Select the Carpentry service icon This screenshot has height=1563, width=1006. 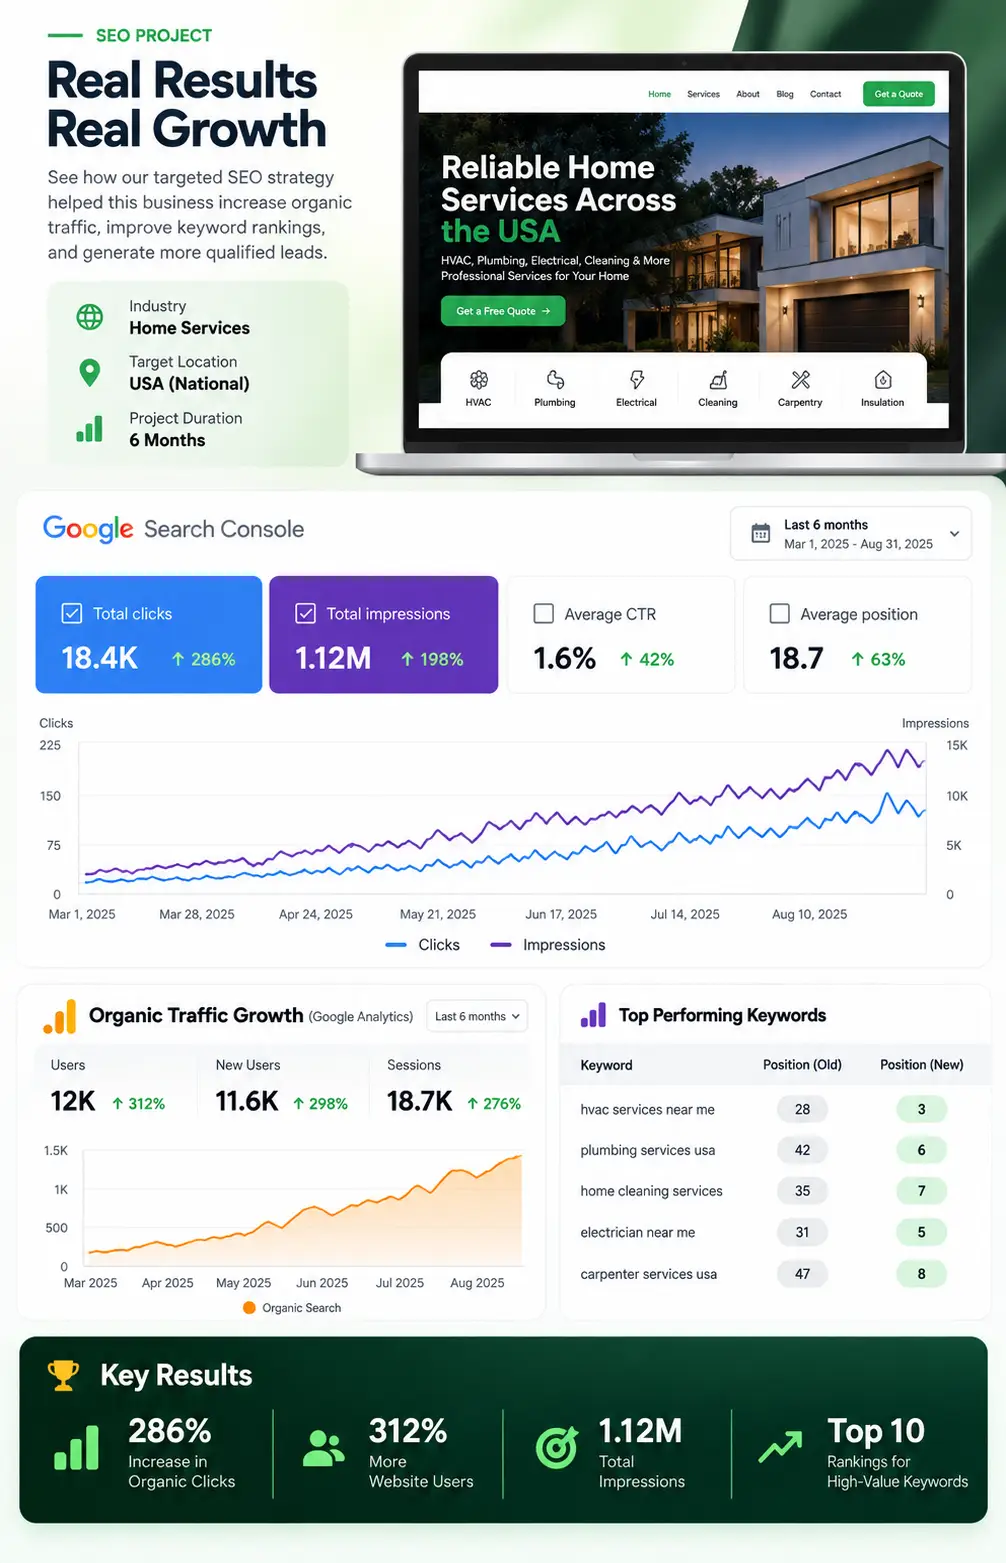point(800,380)
